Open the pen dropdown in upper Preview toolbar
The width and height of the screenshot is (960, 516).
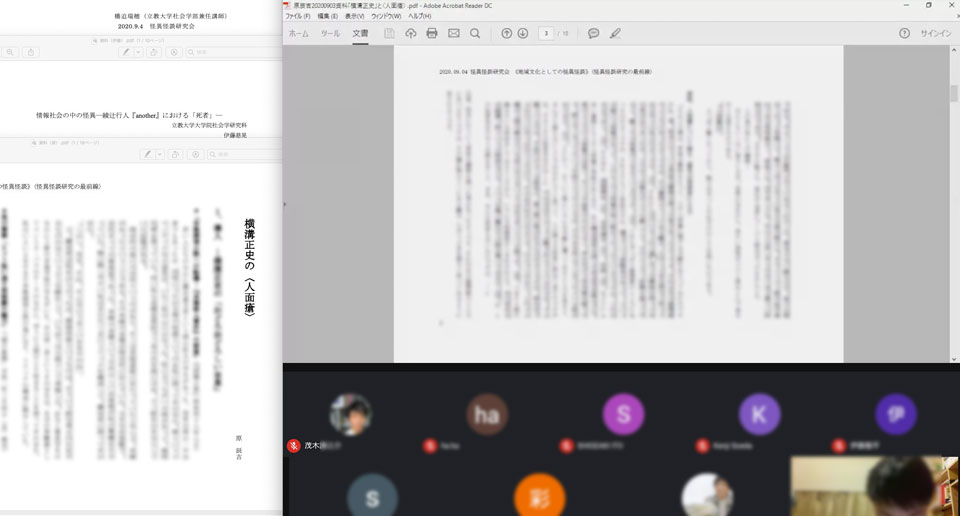[x=138, y=52]
